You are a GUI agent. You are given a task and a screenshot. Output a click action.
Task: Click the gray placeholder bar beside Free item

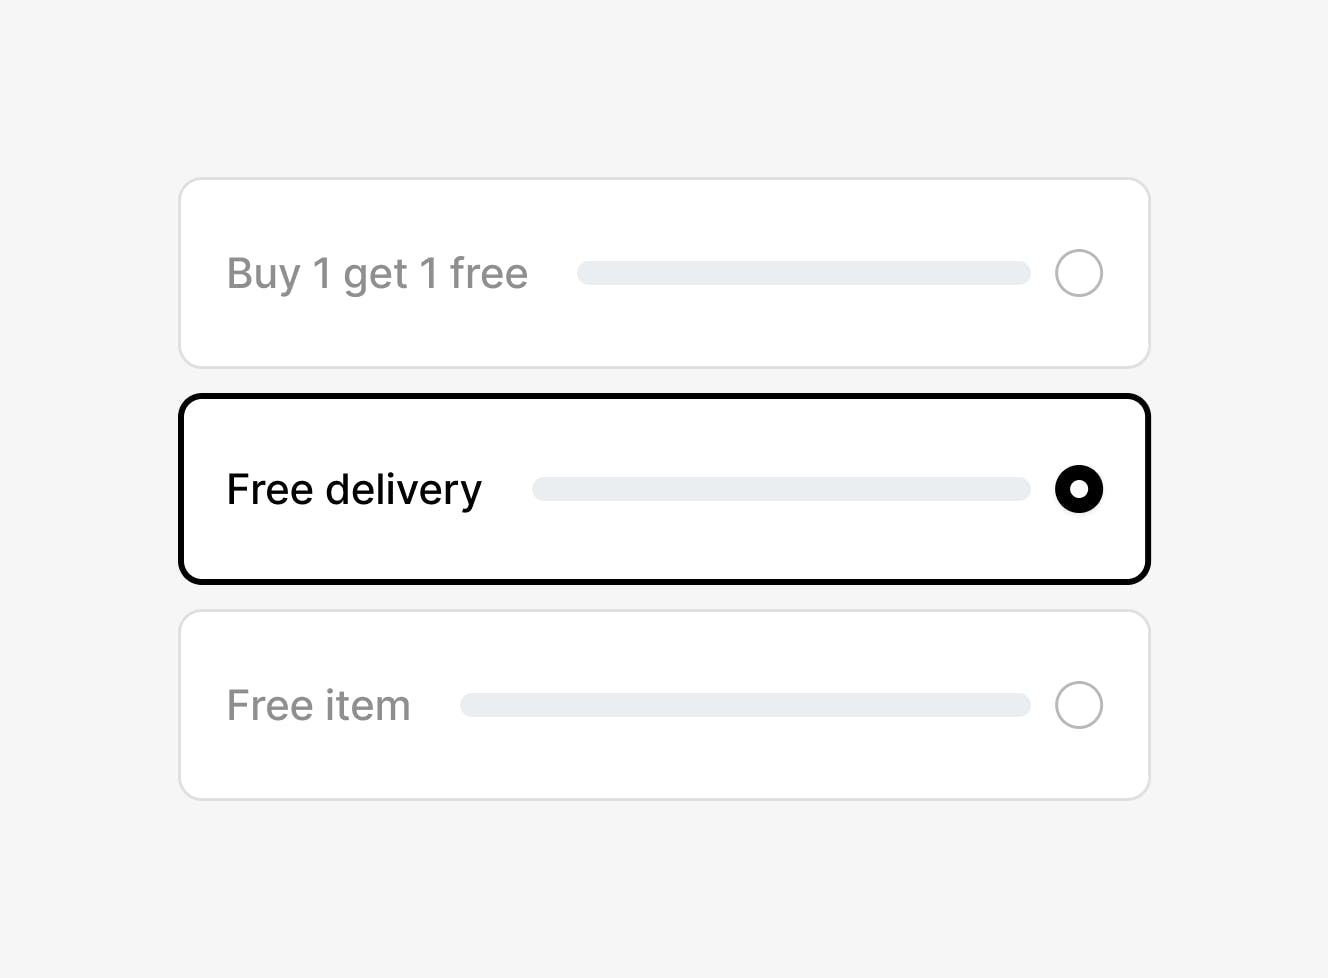point(745,705)
